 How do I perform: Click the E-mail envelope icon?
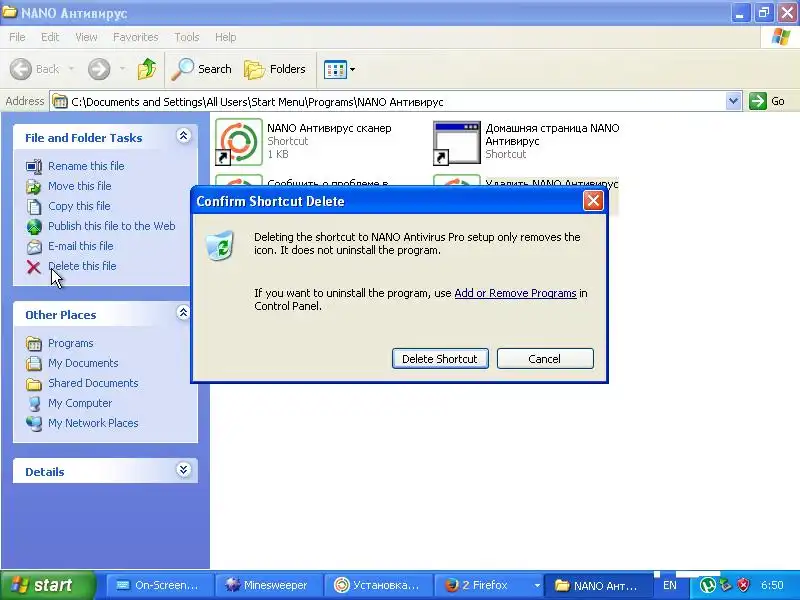34,246
